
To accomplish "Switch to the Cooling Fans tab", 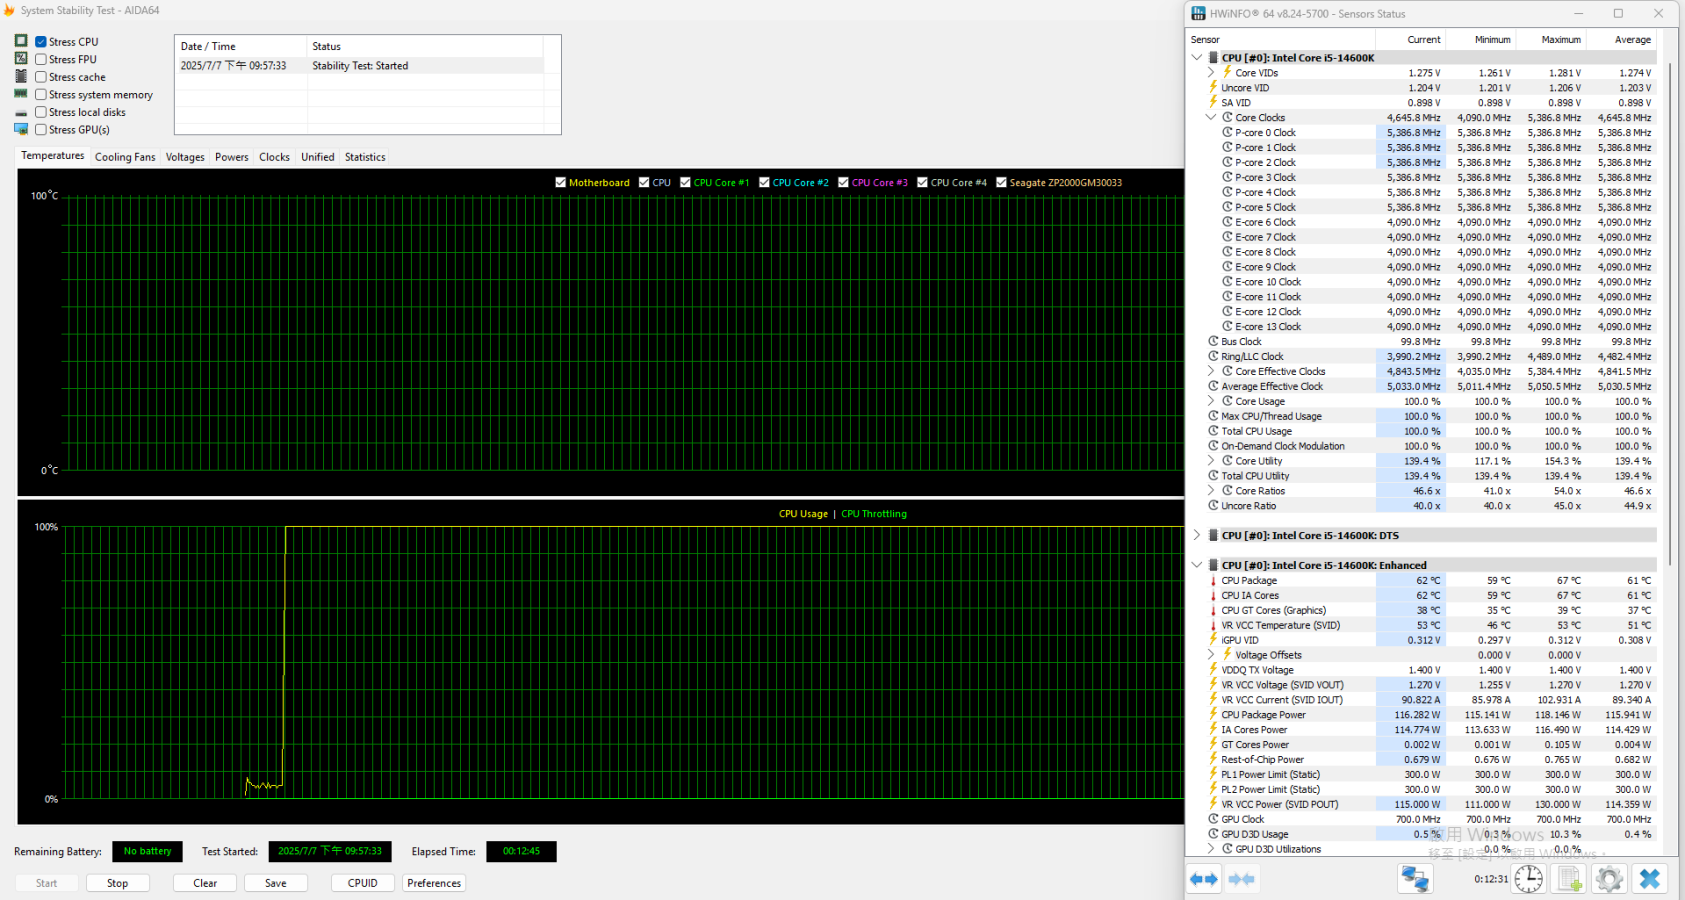I will 125,157.
